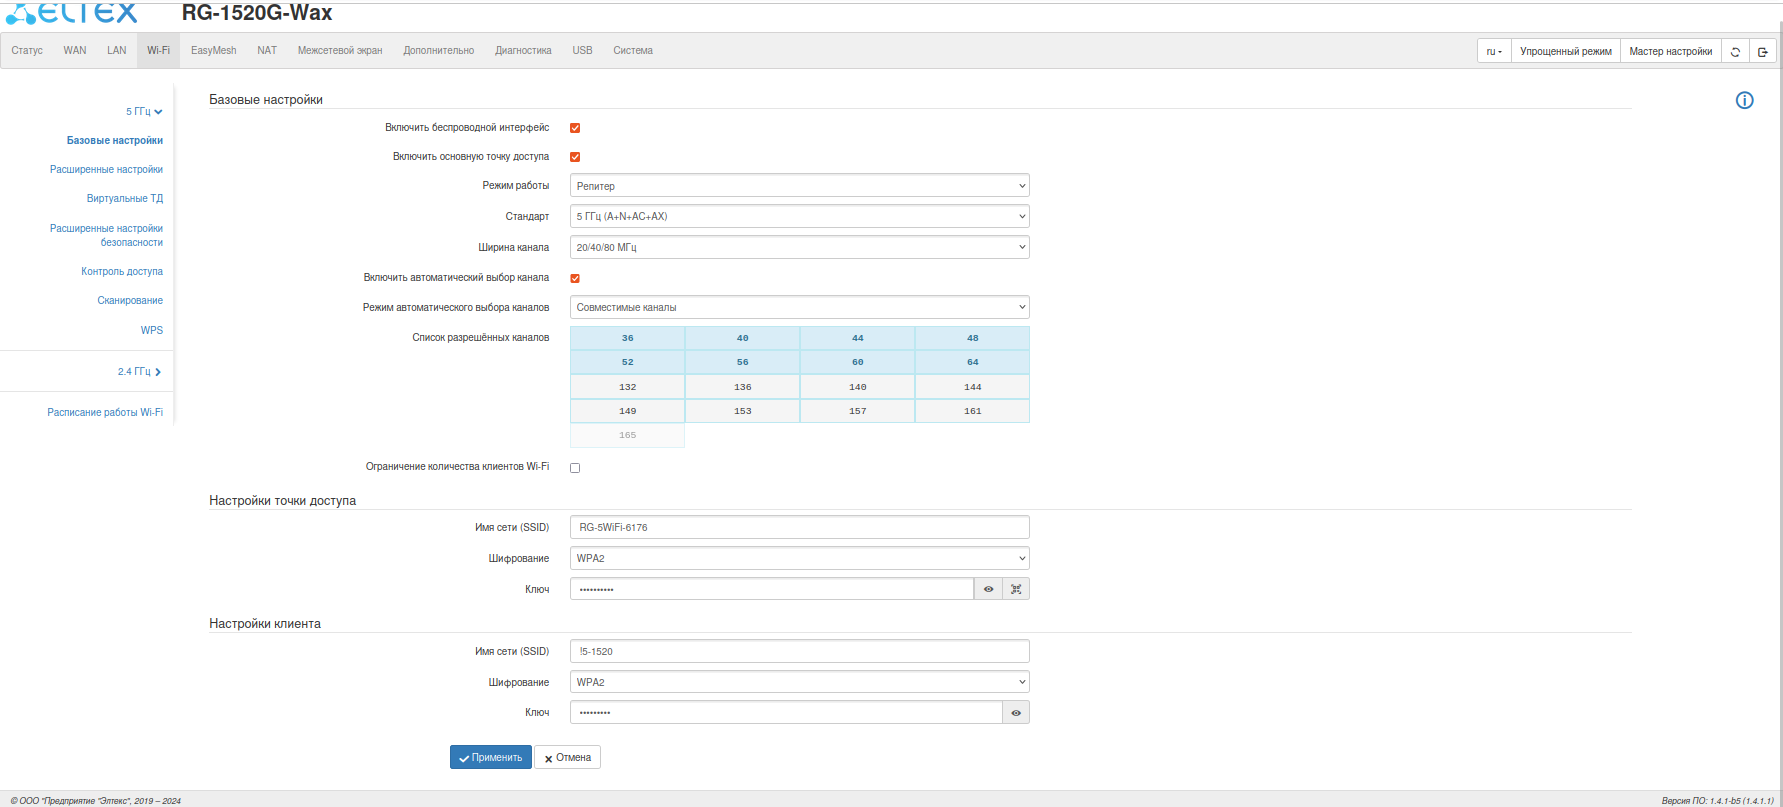Image resolution: width=1783 pixels, height=807 pixels.
Task: Open the Ширина канала dropdown
Action: (x=800, y=247)
